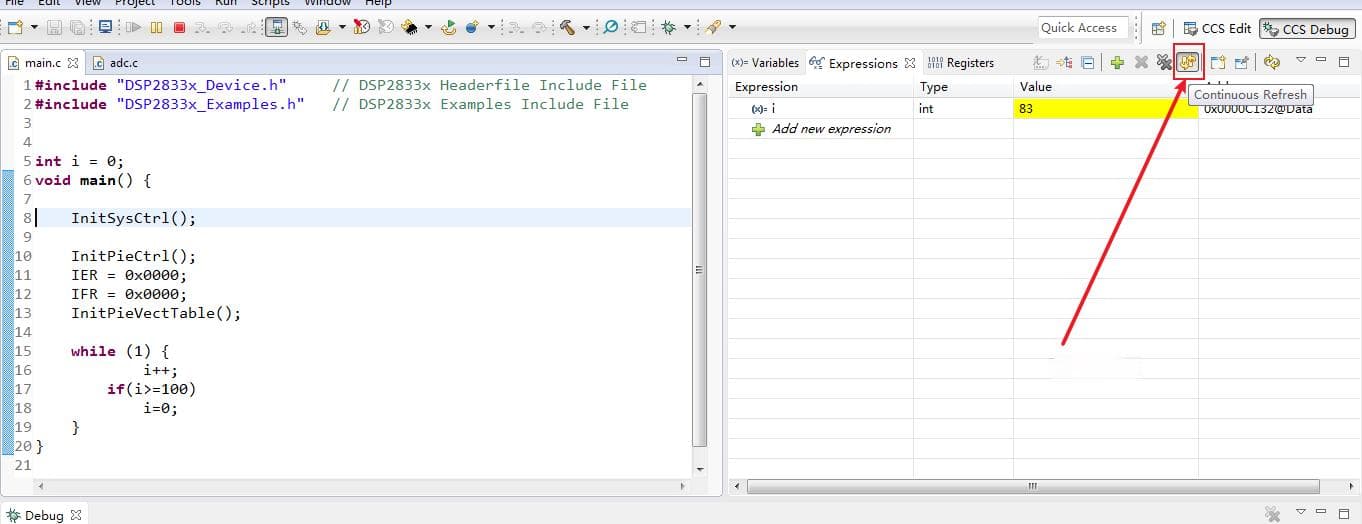
Task: Click the monitor-shaped debug target toolbar icon
Action: point(105,27)
